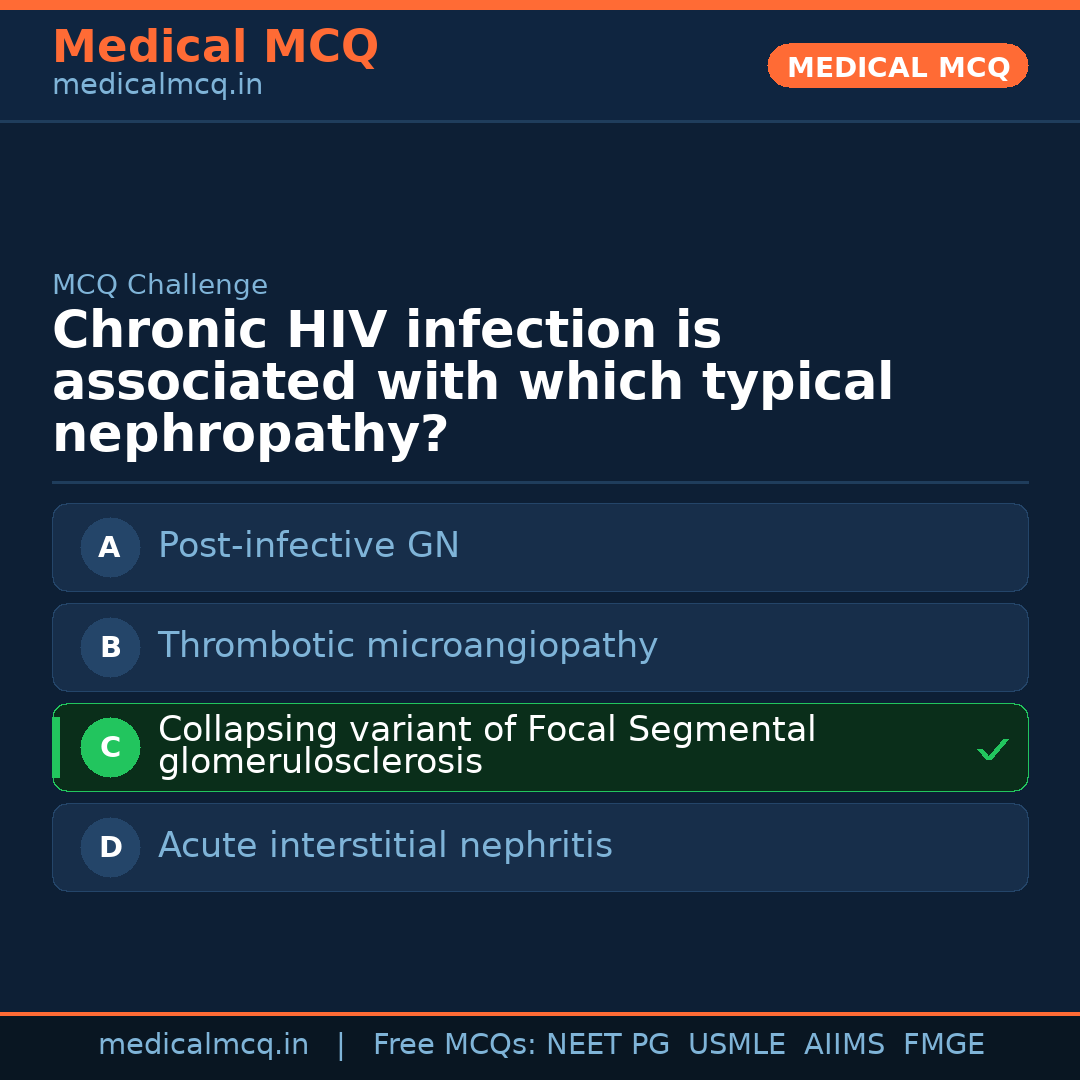The width and height of the screenshot is (1080, 1080).
Task: Select AIIMS in the footer
Action: [x=844, y=1045]
